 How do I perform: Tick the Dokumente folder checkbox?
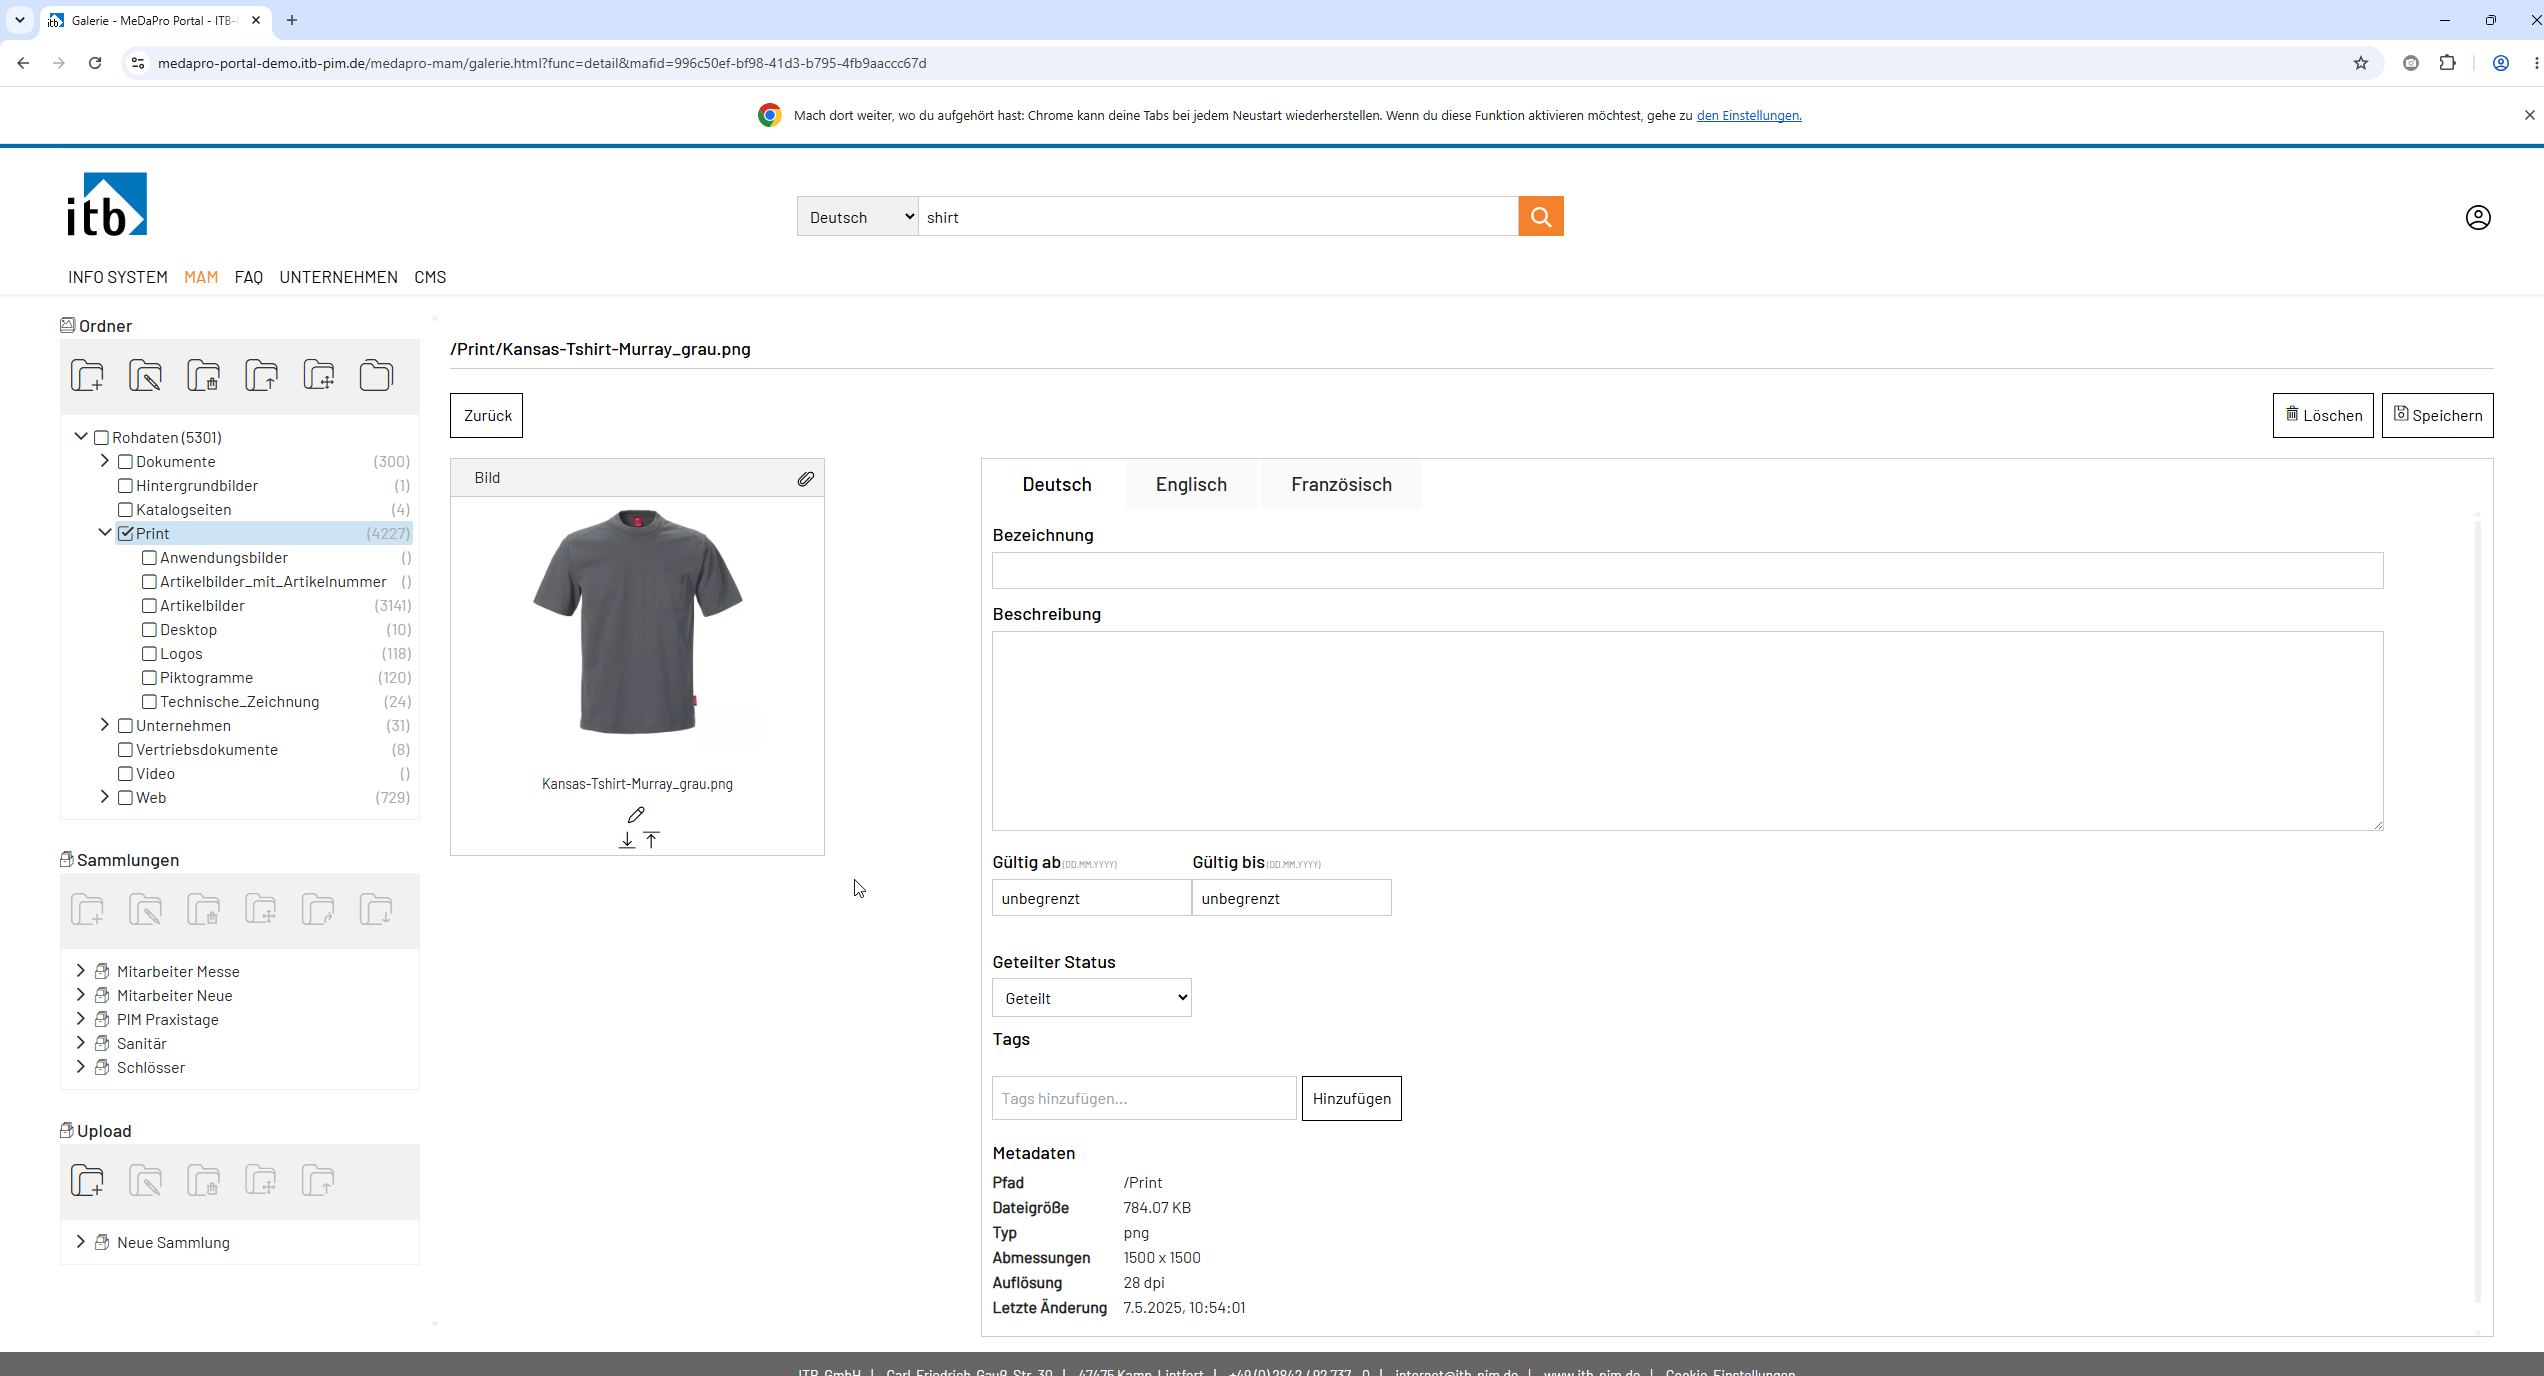click(125, 462)
